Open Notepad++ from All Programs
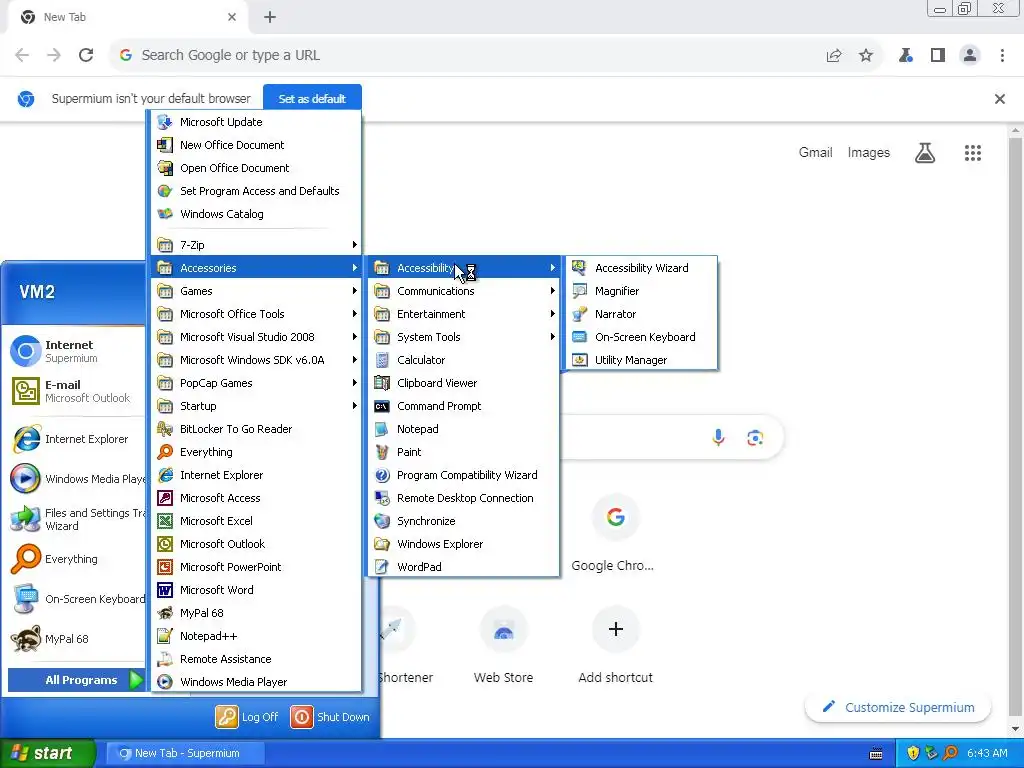 (256, 636)
